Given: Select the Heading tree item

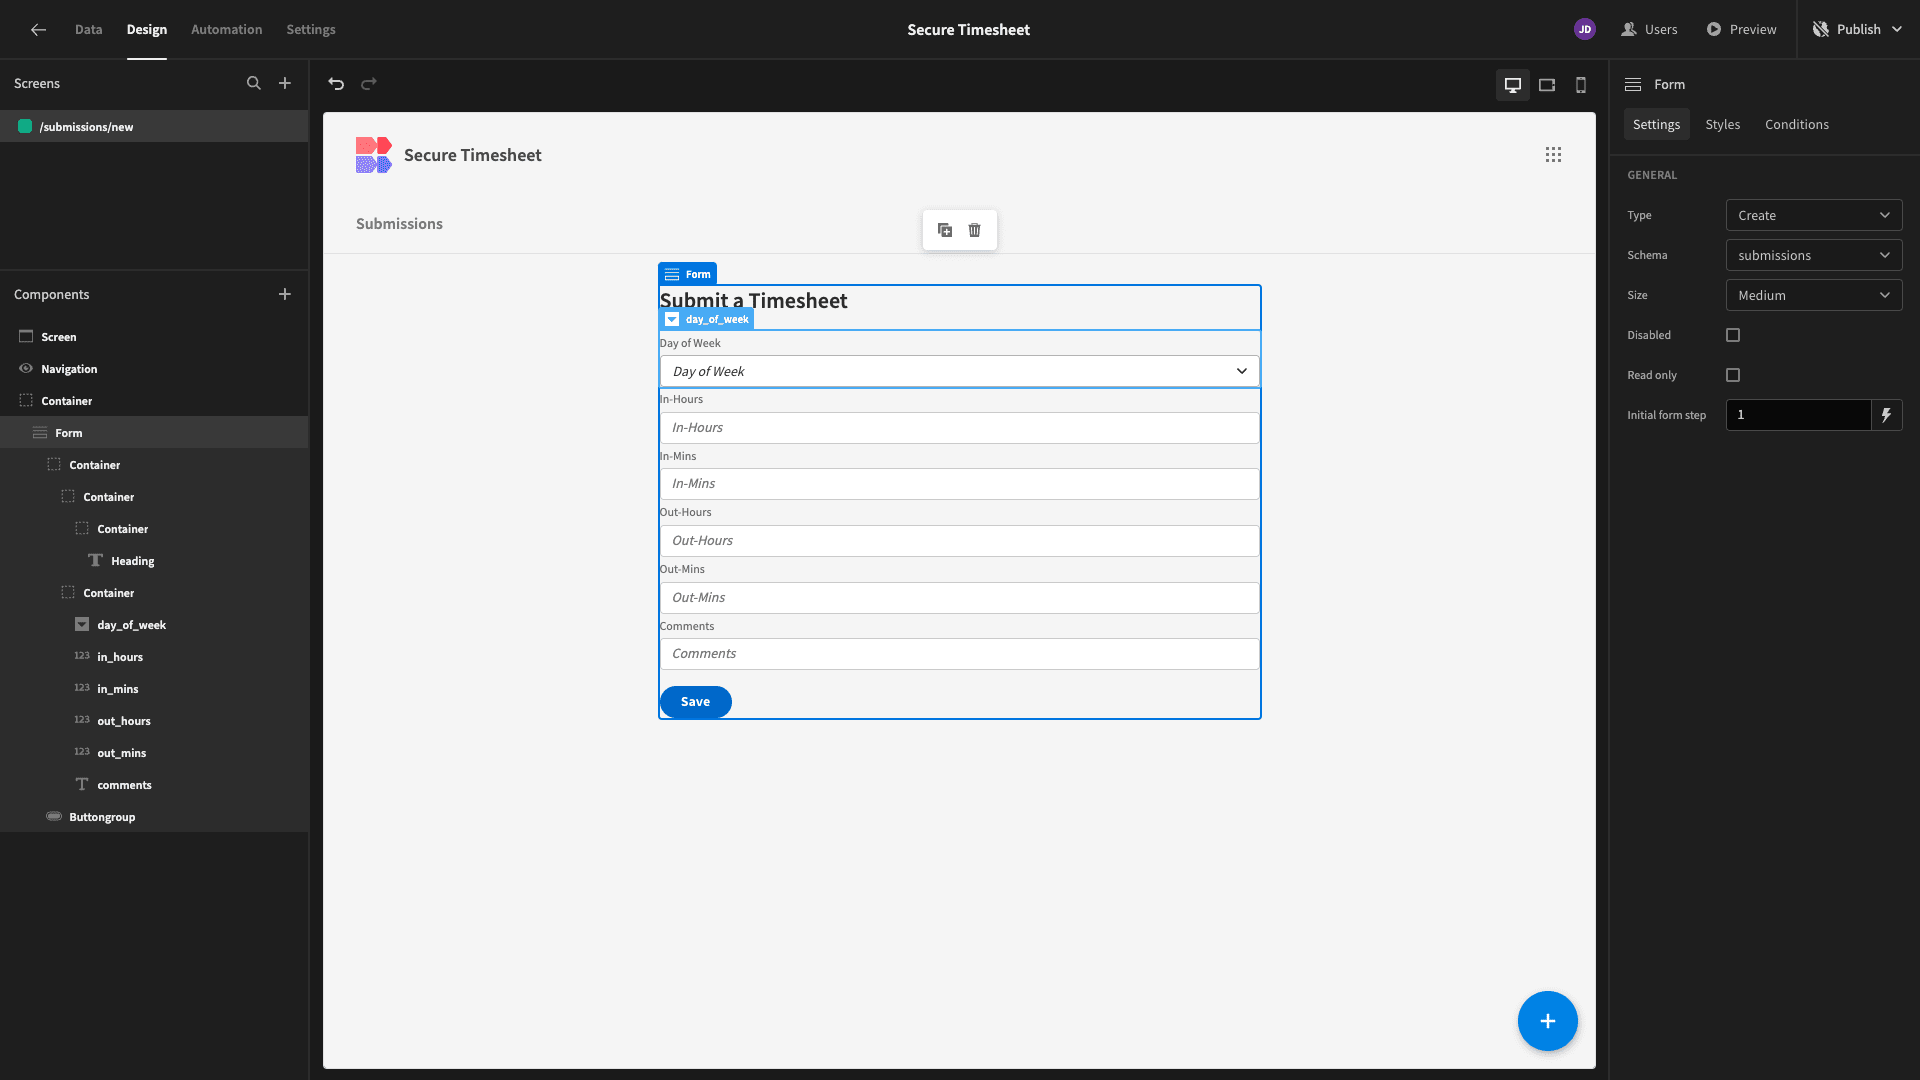Looking at the screenshot, I should click(x=154, y=561).
